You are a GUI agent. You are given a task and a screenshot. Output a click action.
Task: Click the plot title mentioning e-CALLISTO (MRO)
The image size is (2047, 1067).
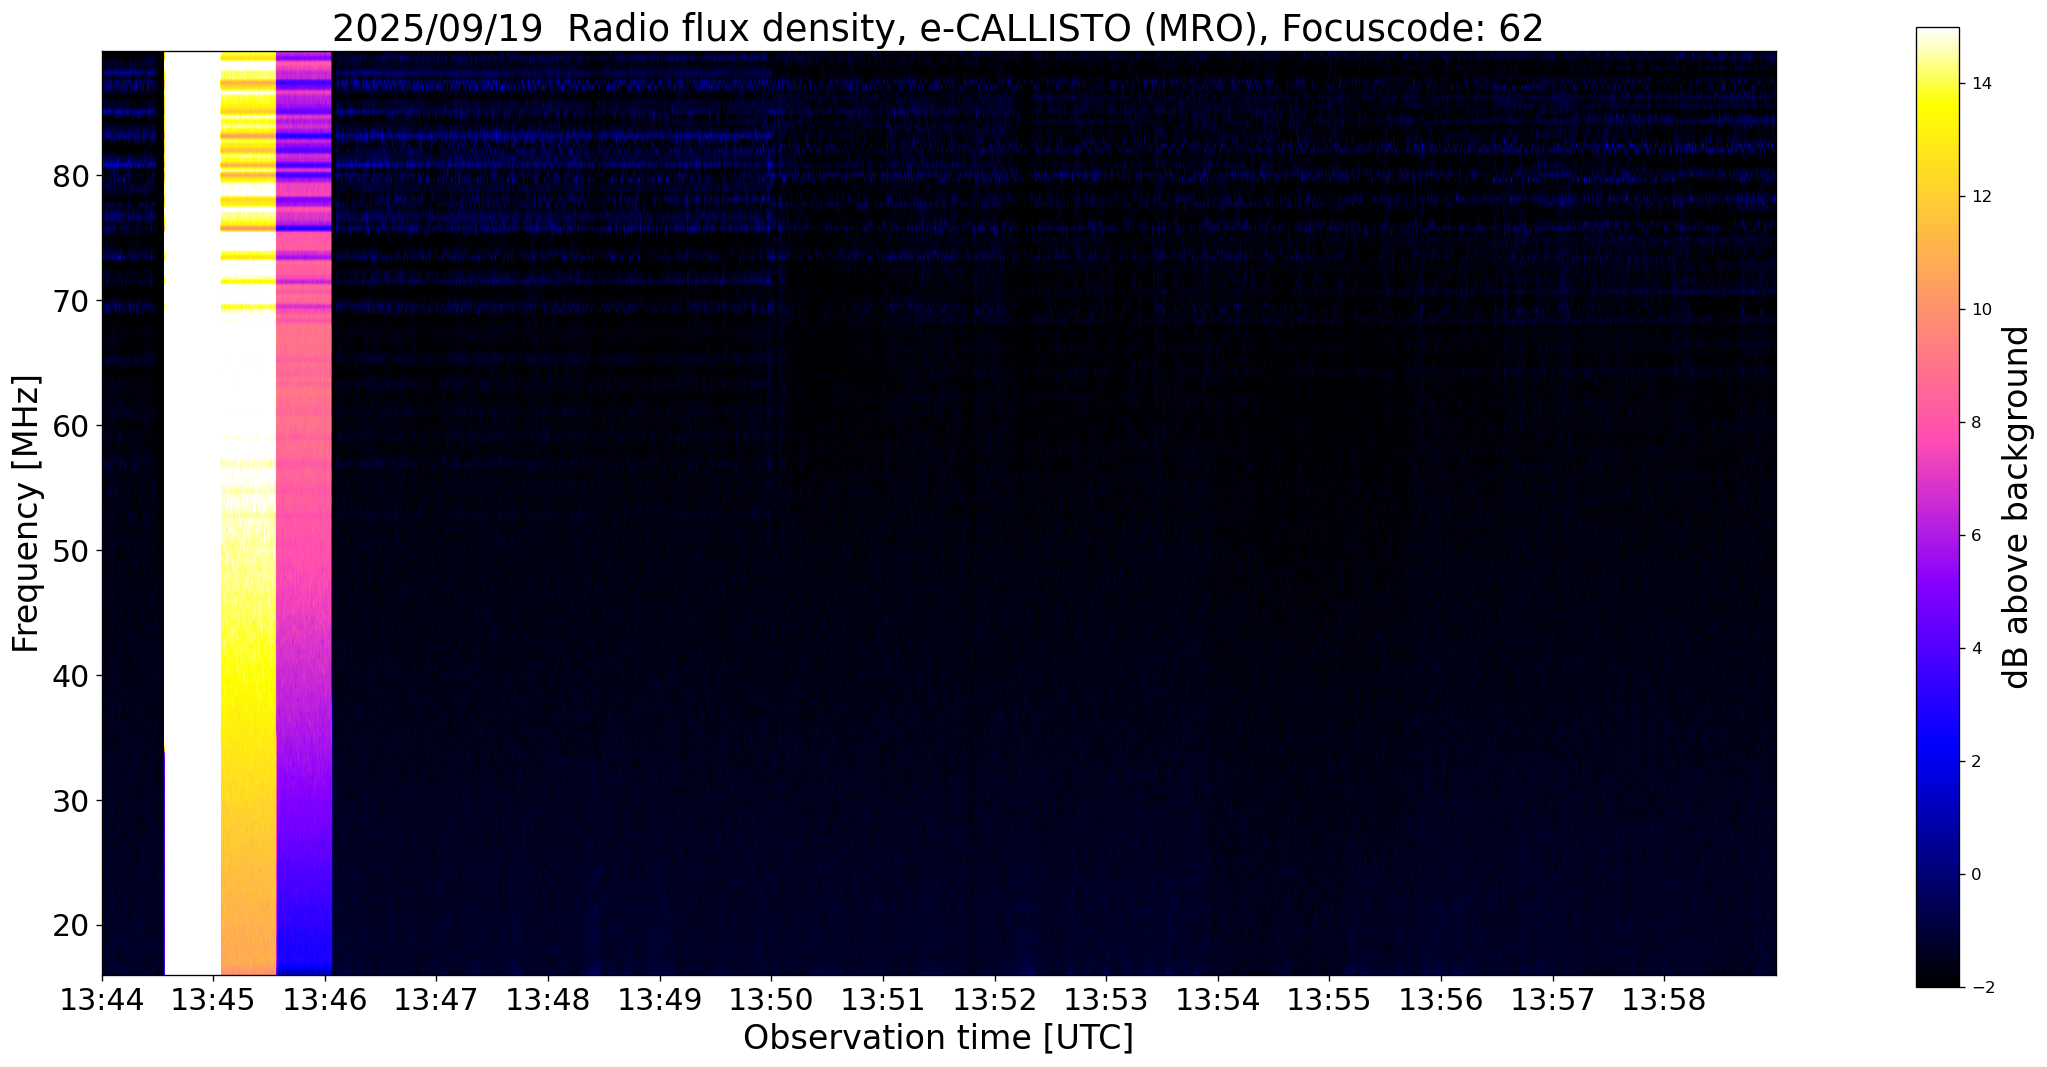coord(937,29)
